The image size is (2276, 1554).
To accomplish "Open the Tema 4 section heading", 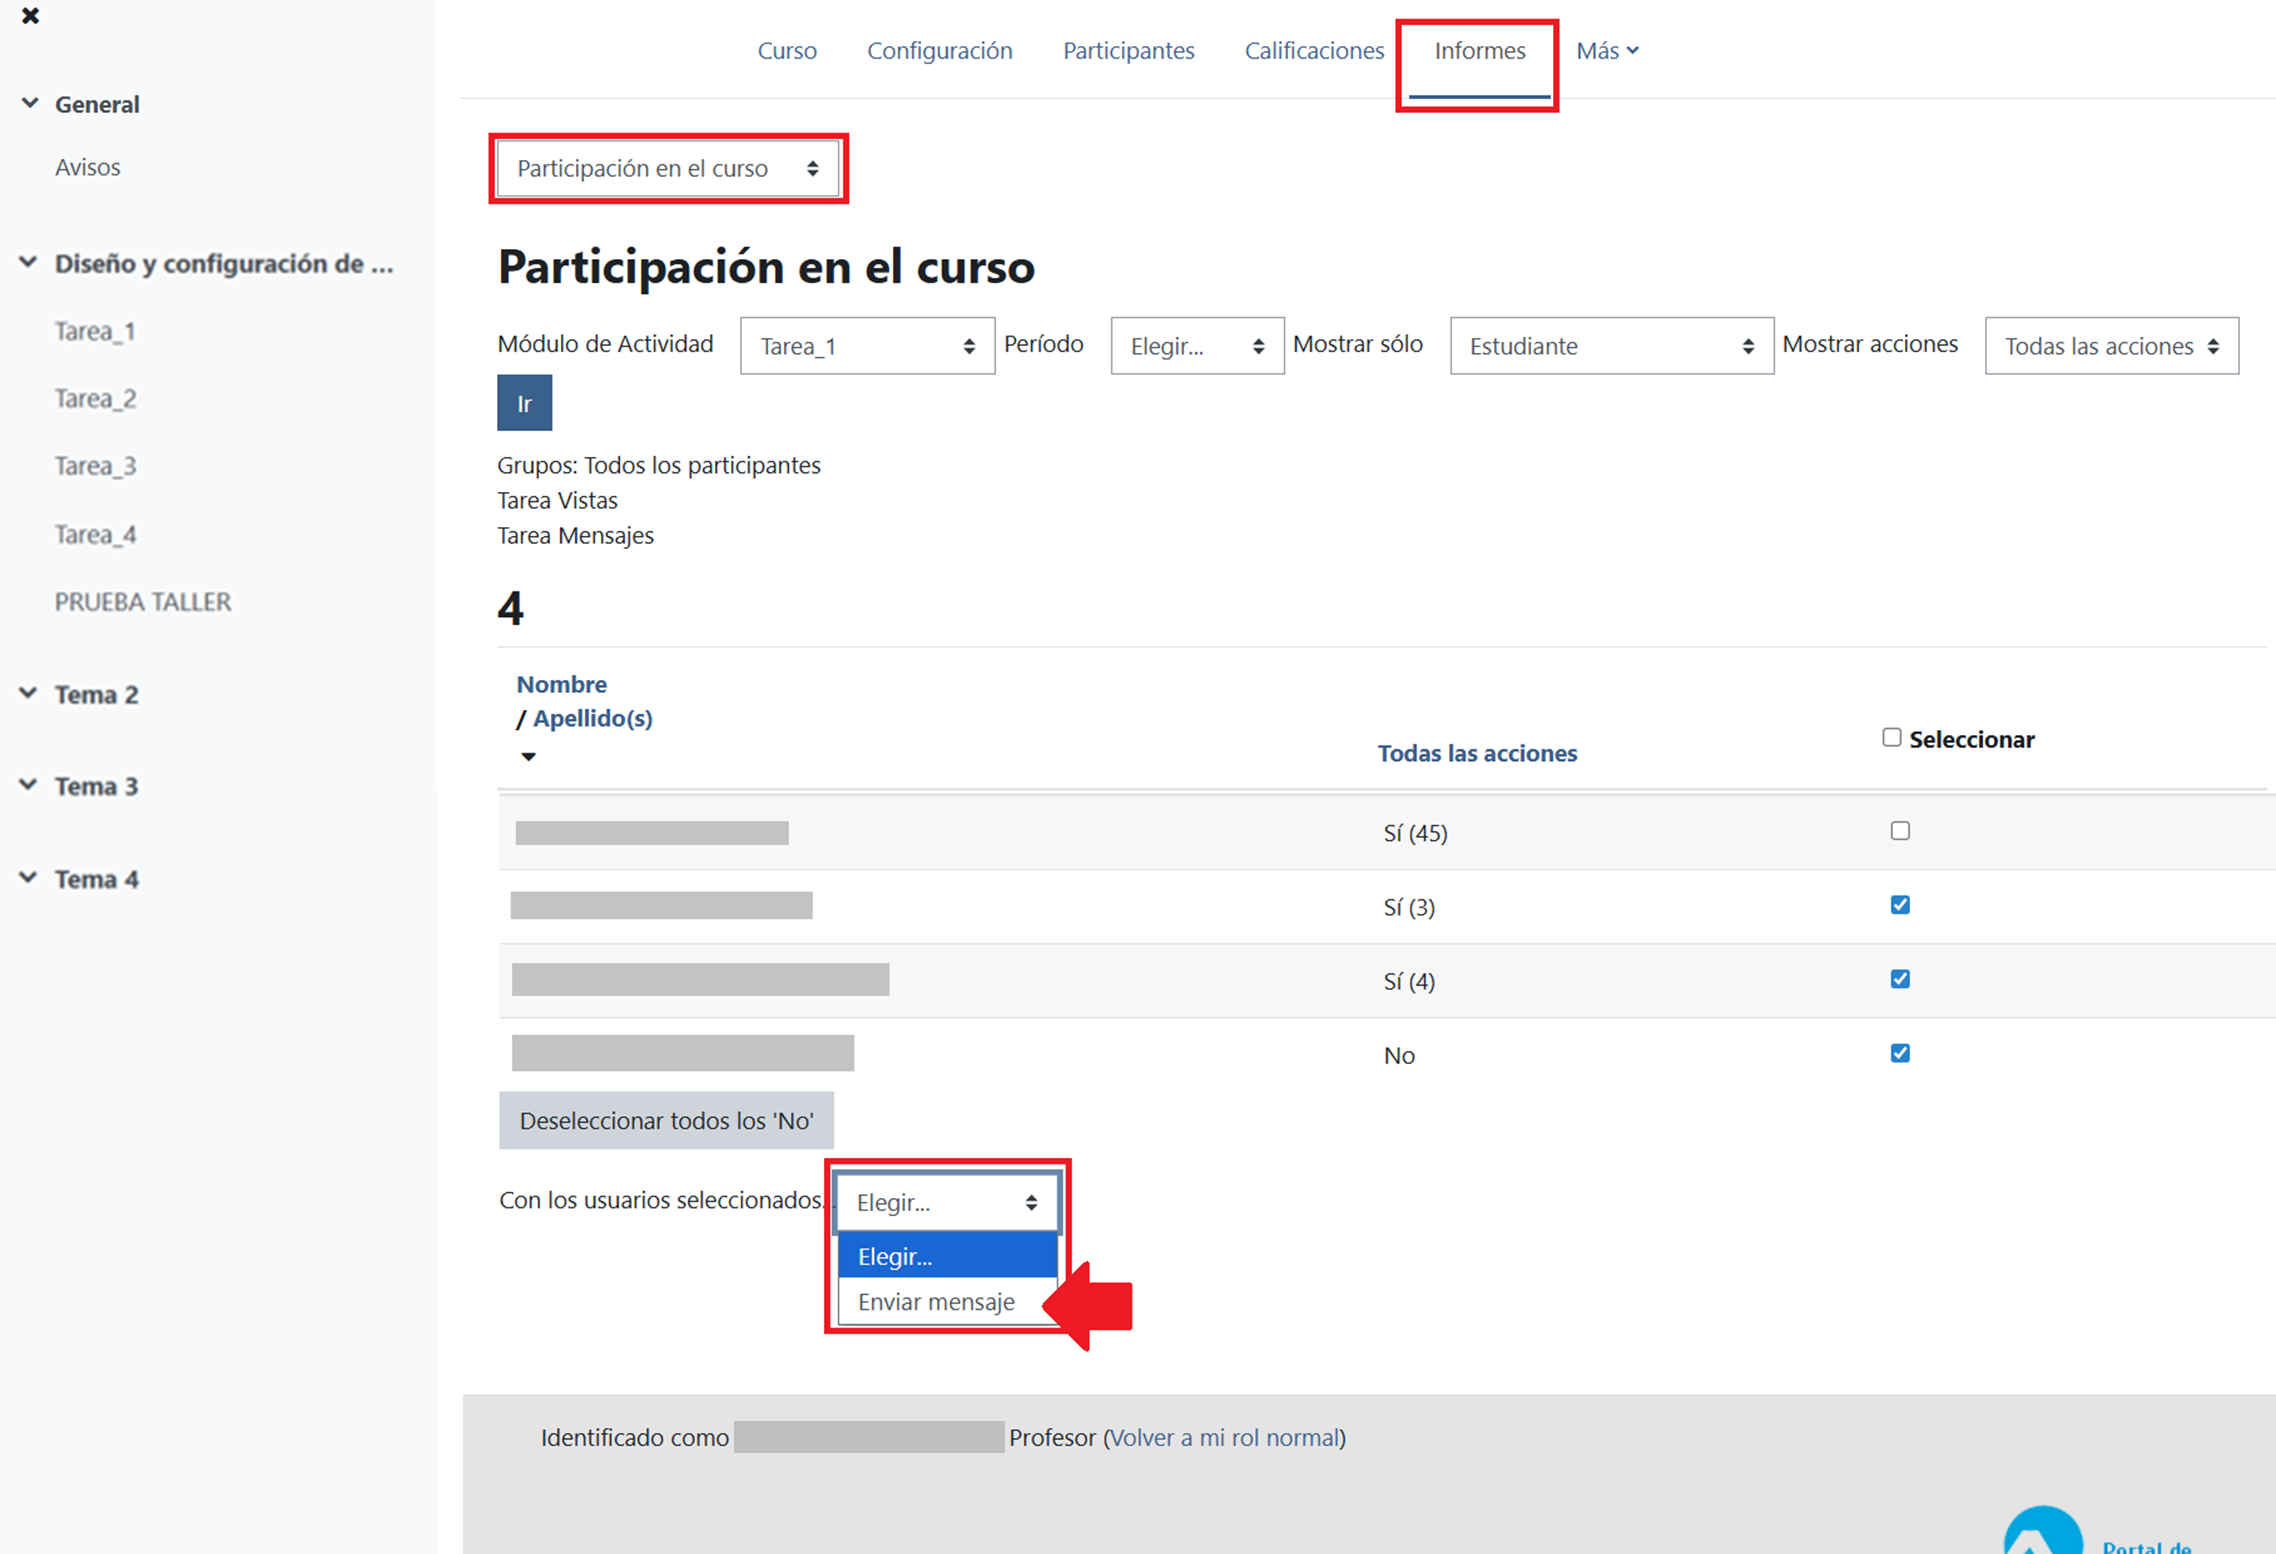I will coord(96,879).
